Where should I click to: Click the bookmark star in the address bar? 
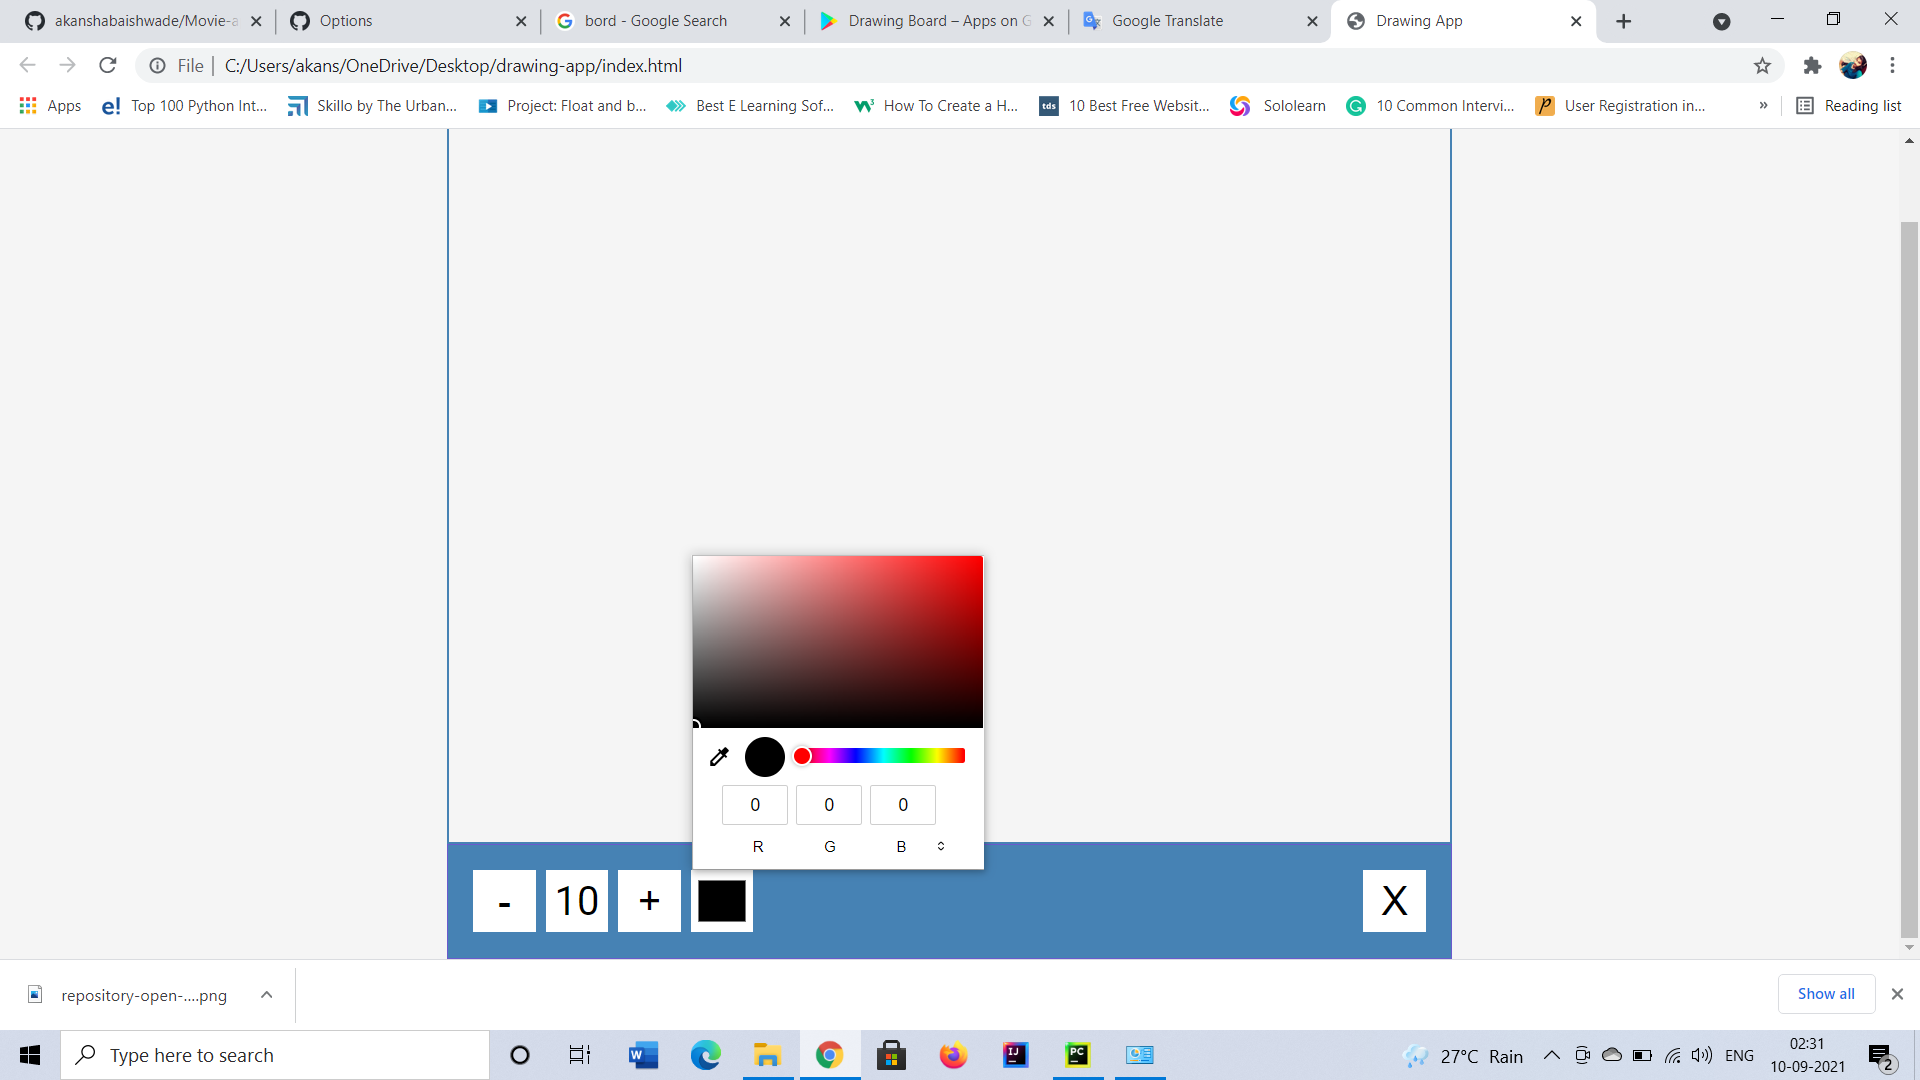click(1762, 65)
